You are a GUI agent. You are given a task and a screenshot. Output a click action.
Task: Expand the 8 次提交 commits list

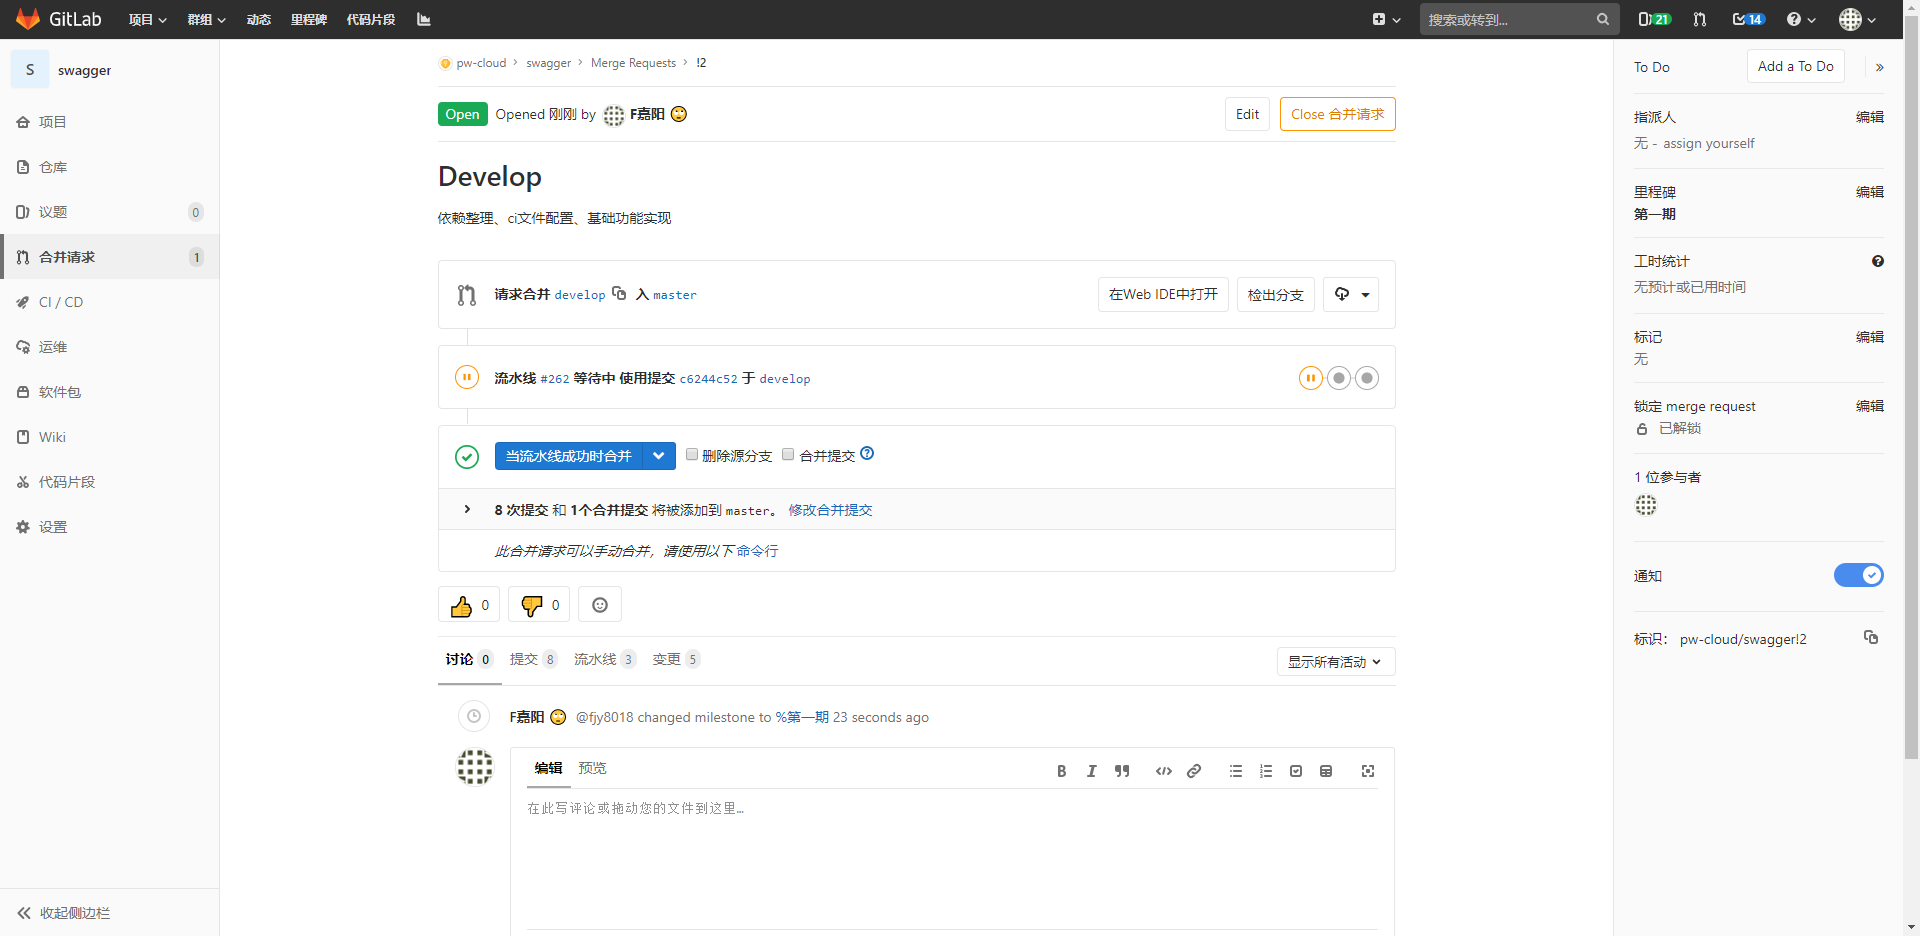click(x=467, y=510)
